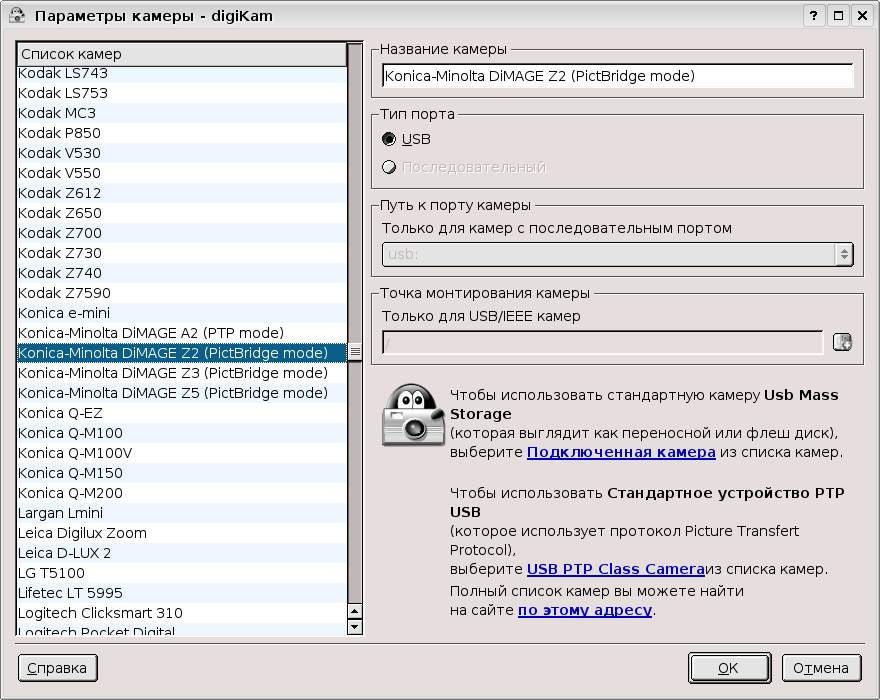Open the Подключенная камера link
Screen dimensions: 880x700
[x=621, y=452]
